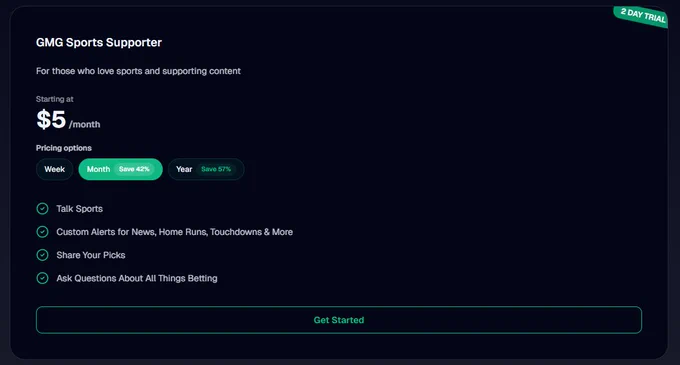The image size is (680, 365).
Task: Click the /month text beside the price
Action: [x=85, y=124]
